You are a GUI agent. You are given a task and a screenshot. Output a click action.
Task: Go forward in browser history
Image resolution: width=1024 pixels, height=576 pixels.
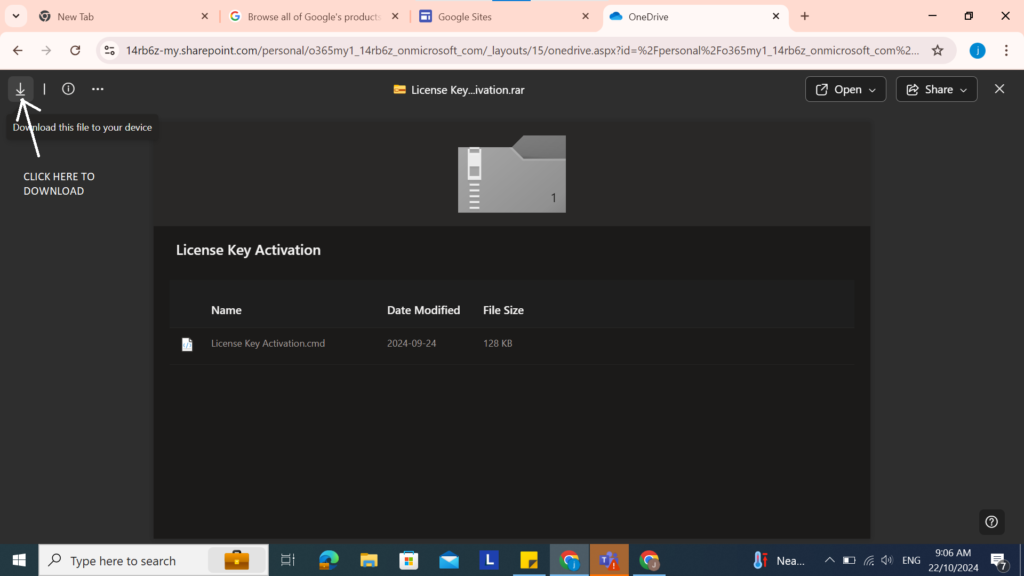click(46, 50)
